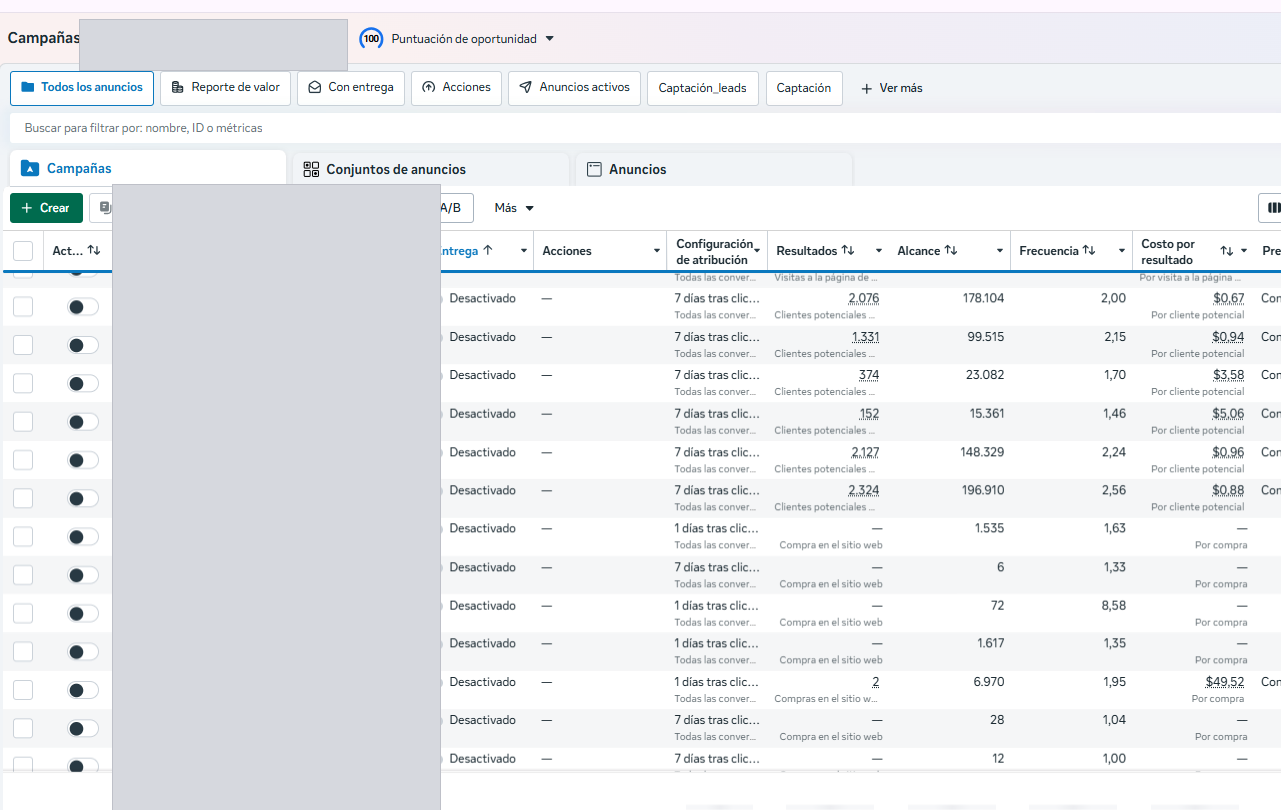Viewport: 1281px width, 810px height.
Task: Click the $0,67 cost per result value
Action: click(1228, 298)
